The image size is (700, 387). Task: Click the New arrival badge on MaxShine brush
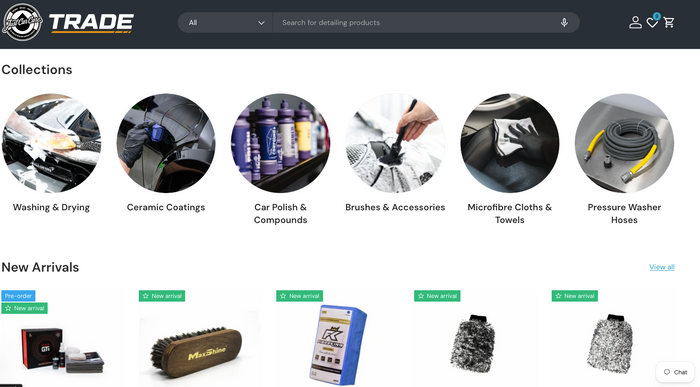(x=162, y=296)
